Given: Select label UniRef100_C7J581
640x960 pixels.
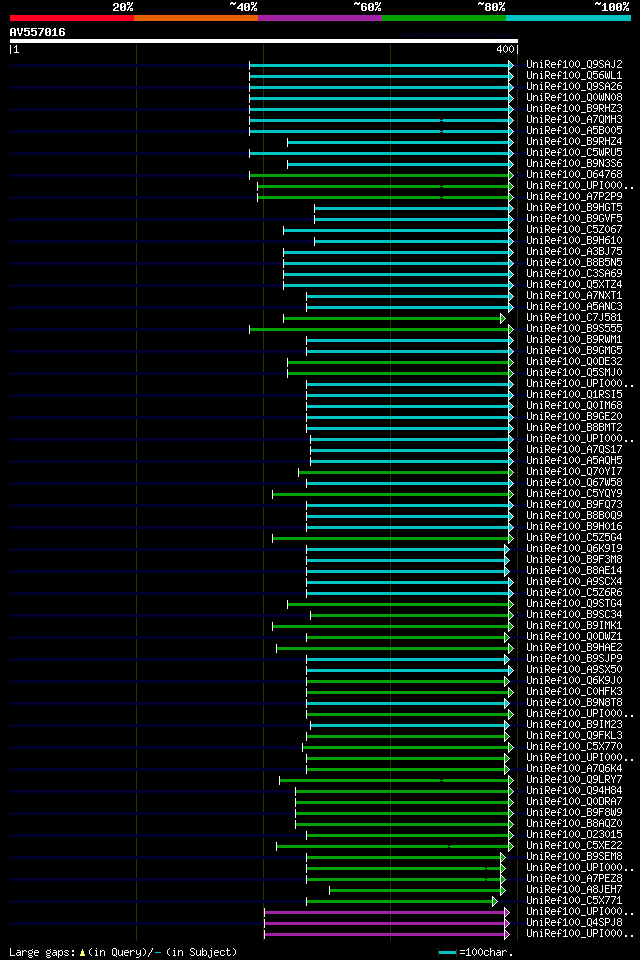Looking at the screenshot, I should (x=574, y=318).
